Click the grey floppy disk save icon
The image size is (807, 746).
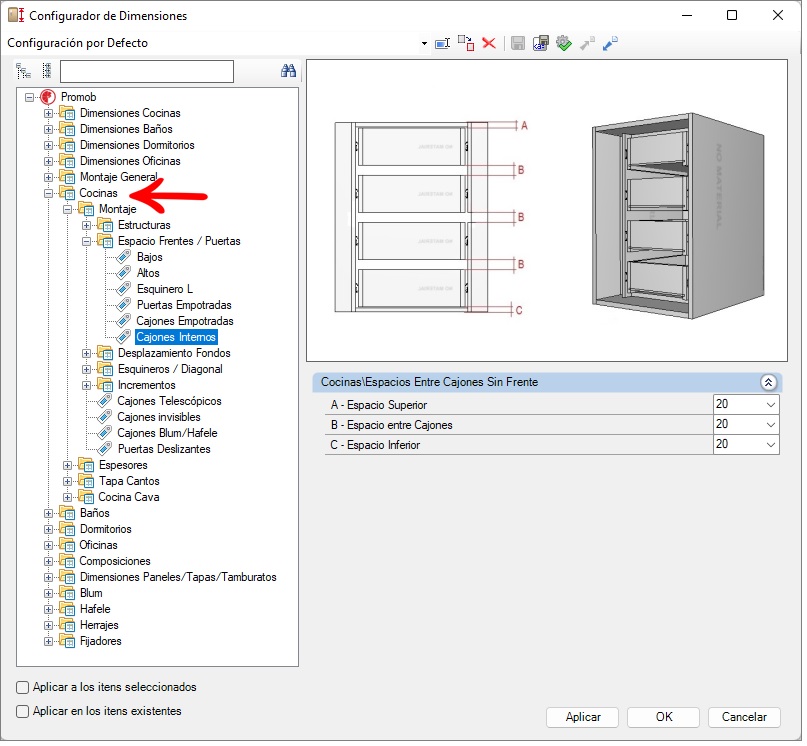point(518,43)
